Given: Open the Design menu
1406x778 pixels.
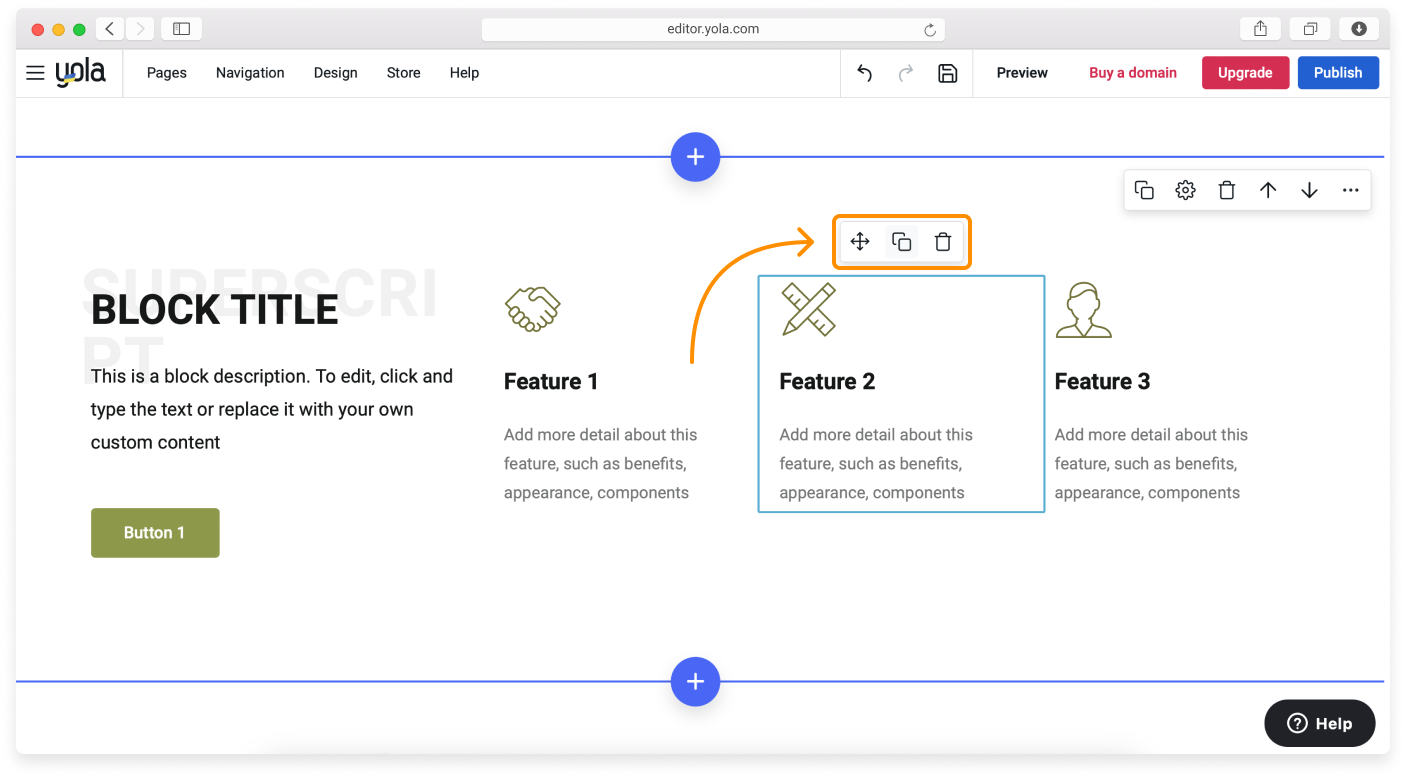Looking at the screenshot, I should (335, 73).
